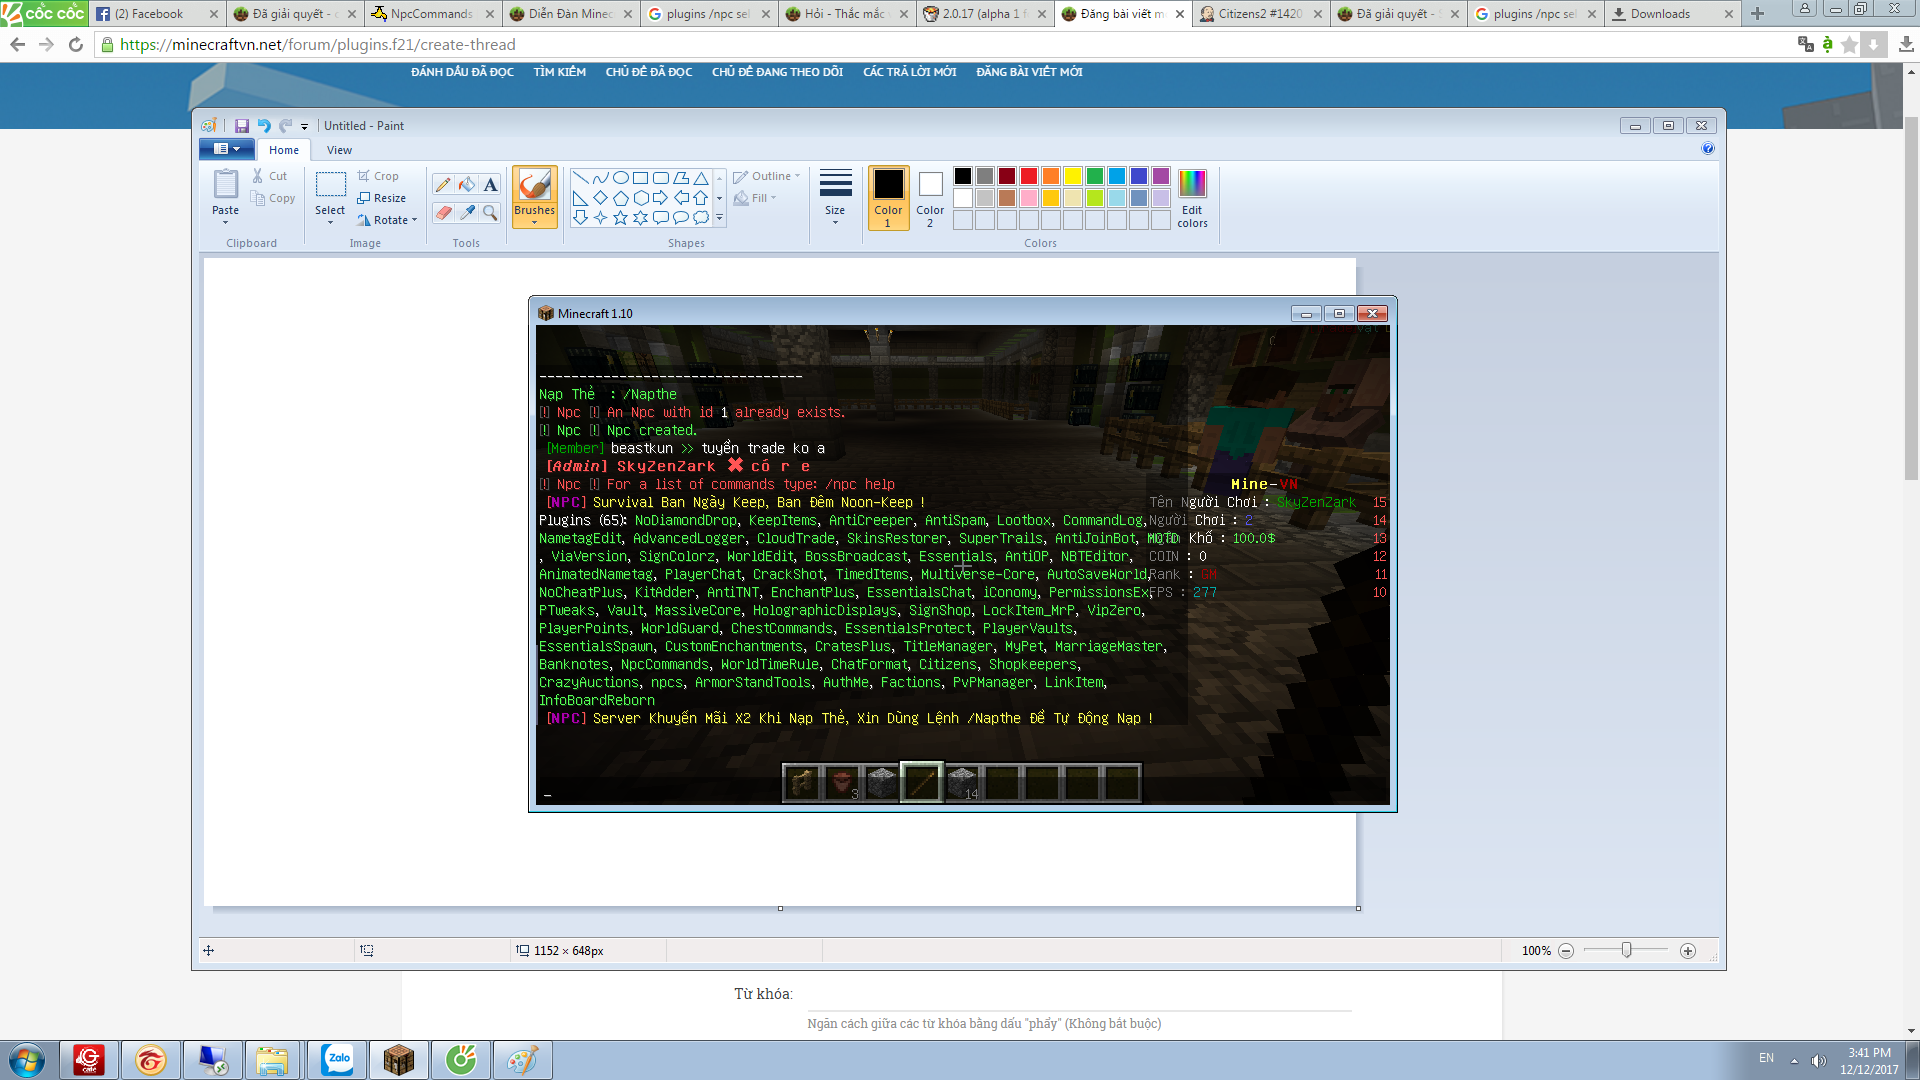Click the Save icon in title bar
This screenshot has width=1920, height=1080.
242,126
